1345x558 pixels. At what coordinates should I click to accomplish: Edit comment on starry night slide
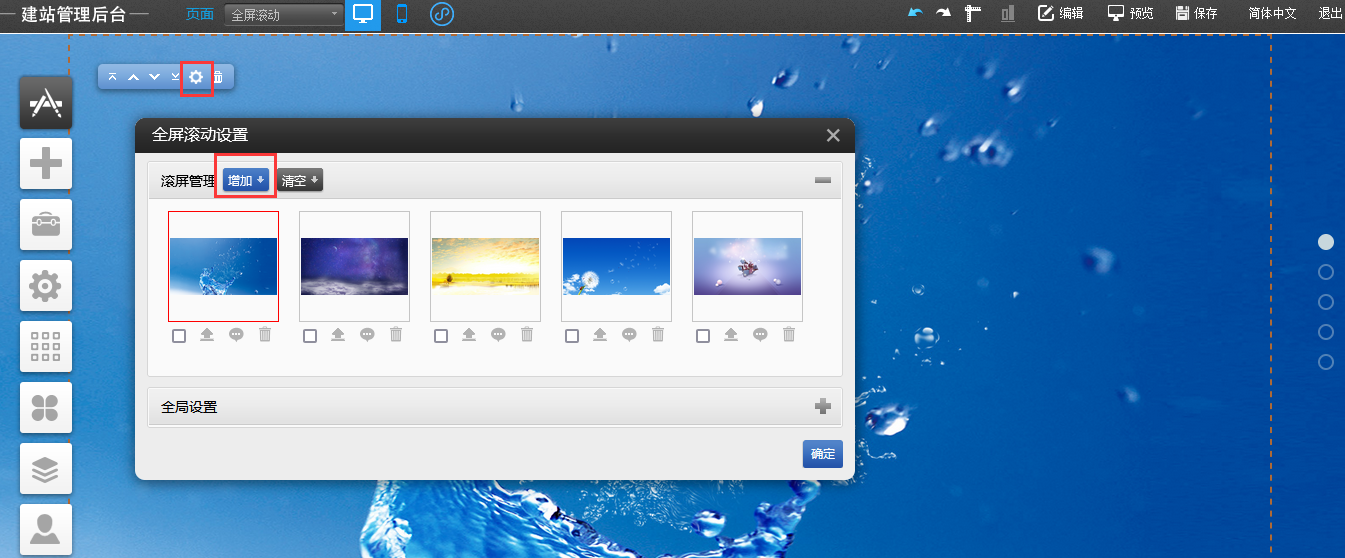(x=367, y=335)
